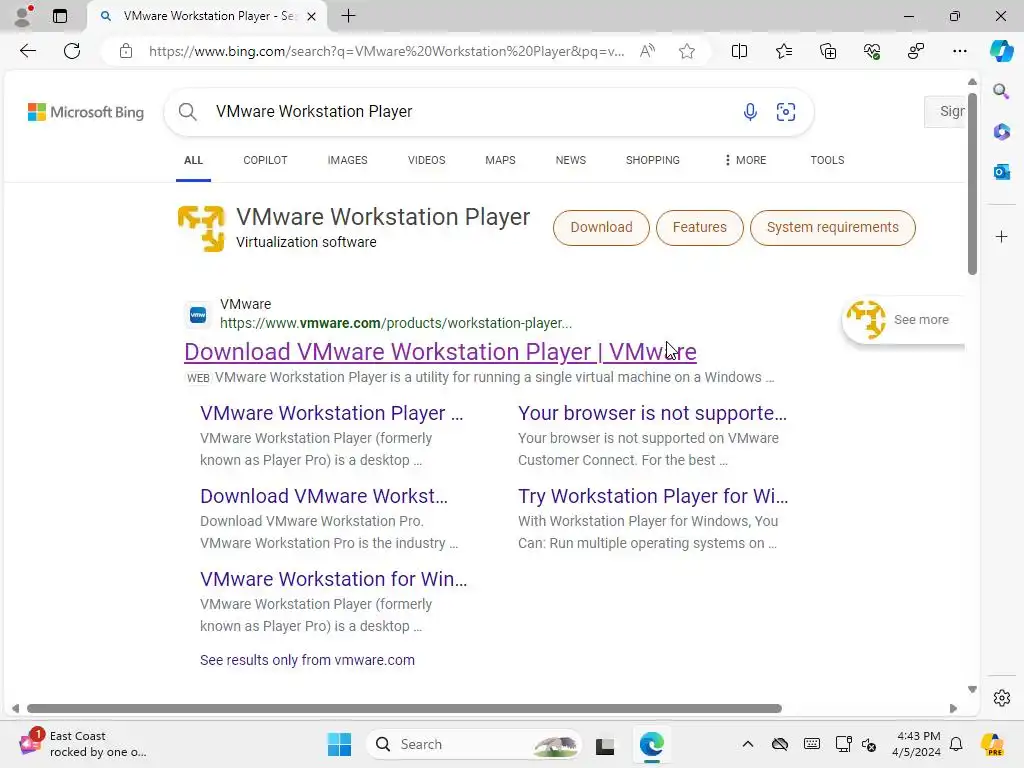This screenshot has height=768, width=1024.
Task: Open Download VMware Workstation Player | VMware link
Action: pos(440,352)
